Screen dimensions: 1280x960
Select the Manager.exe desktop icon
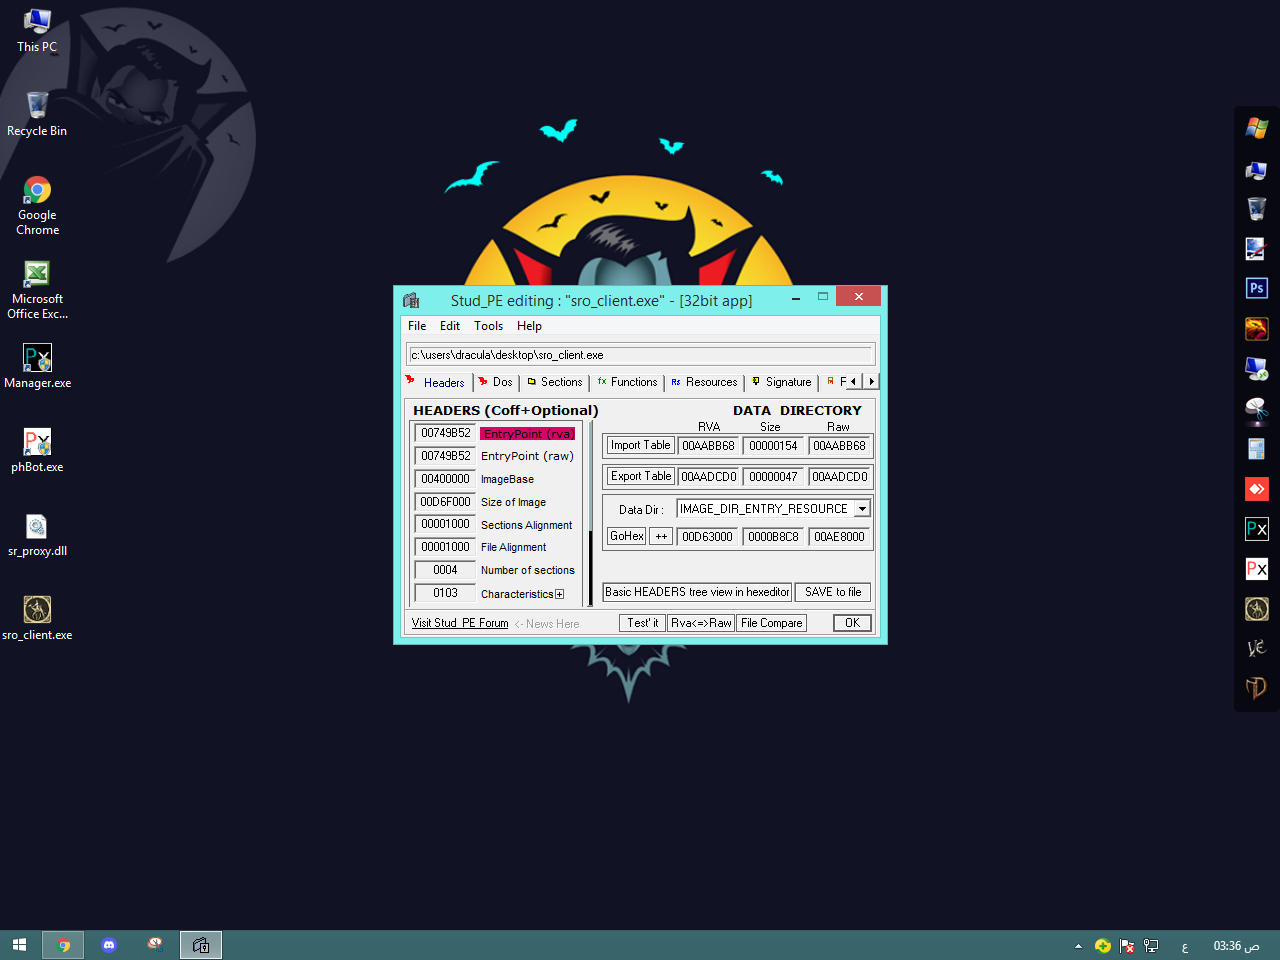click(x=37, y=366)
